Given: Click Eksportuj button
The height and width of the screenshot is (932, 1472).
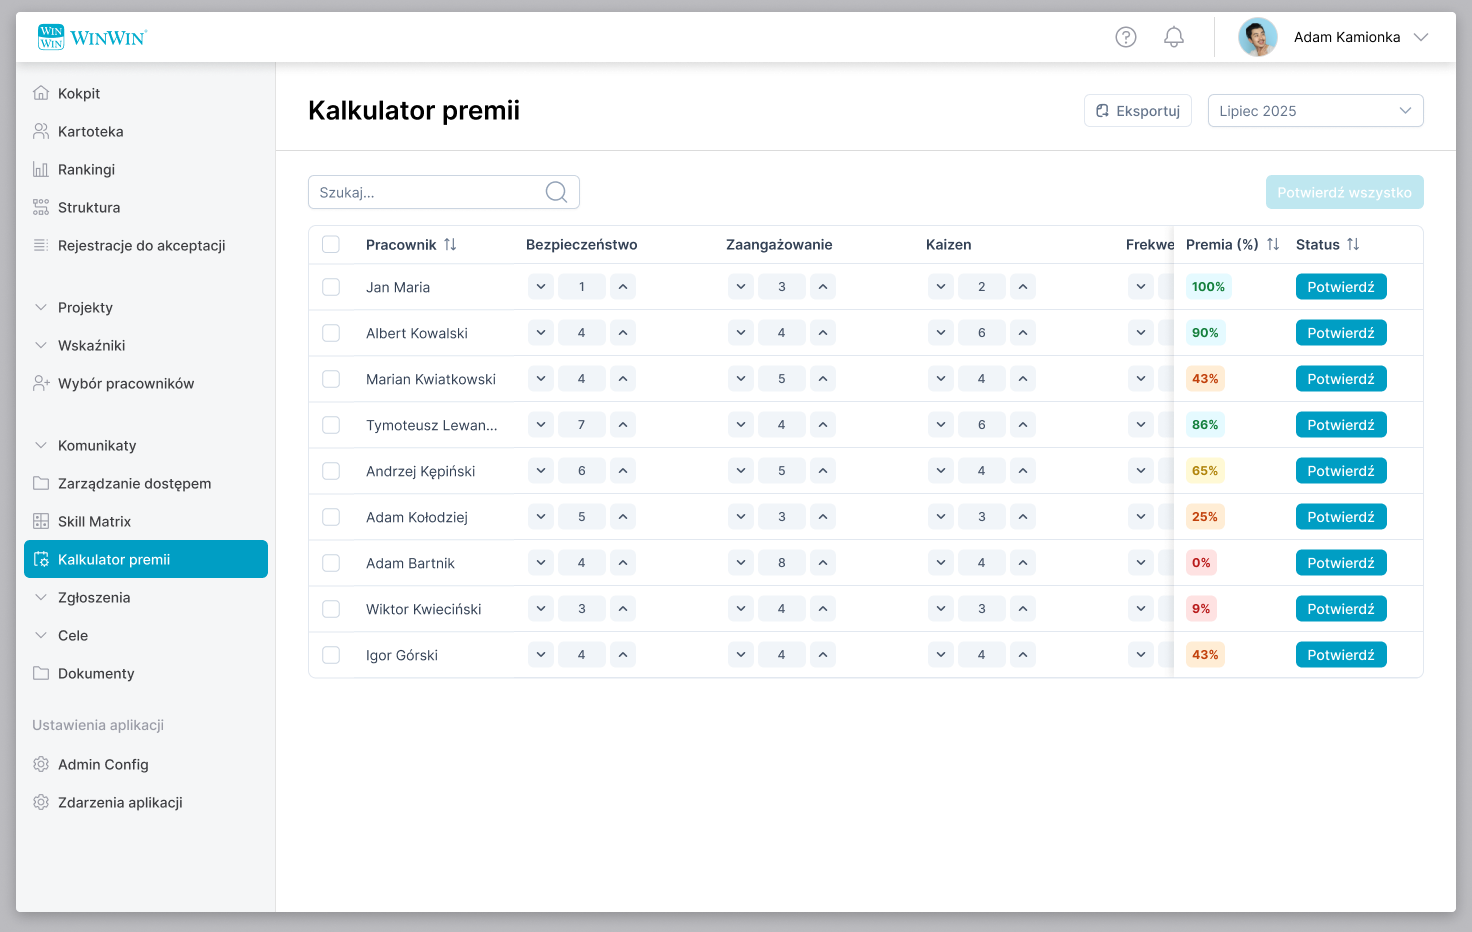Looking at the screenshot, I should (x=1138, y=111).
